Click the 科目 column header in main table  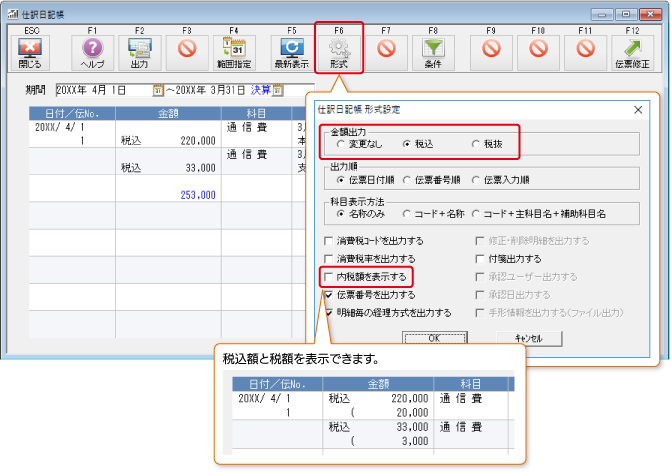[256, 113]
